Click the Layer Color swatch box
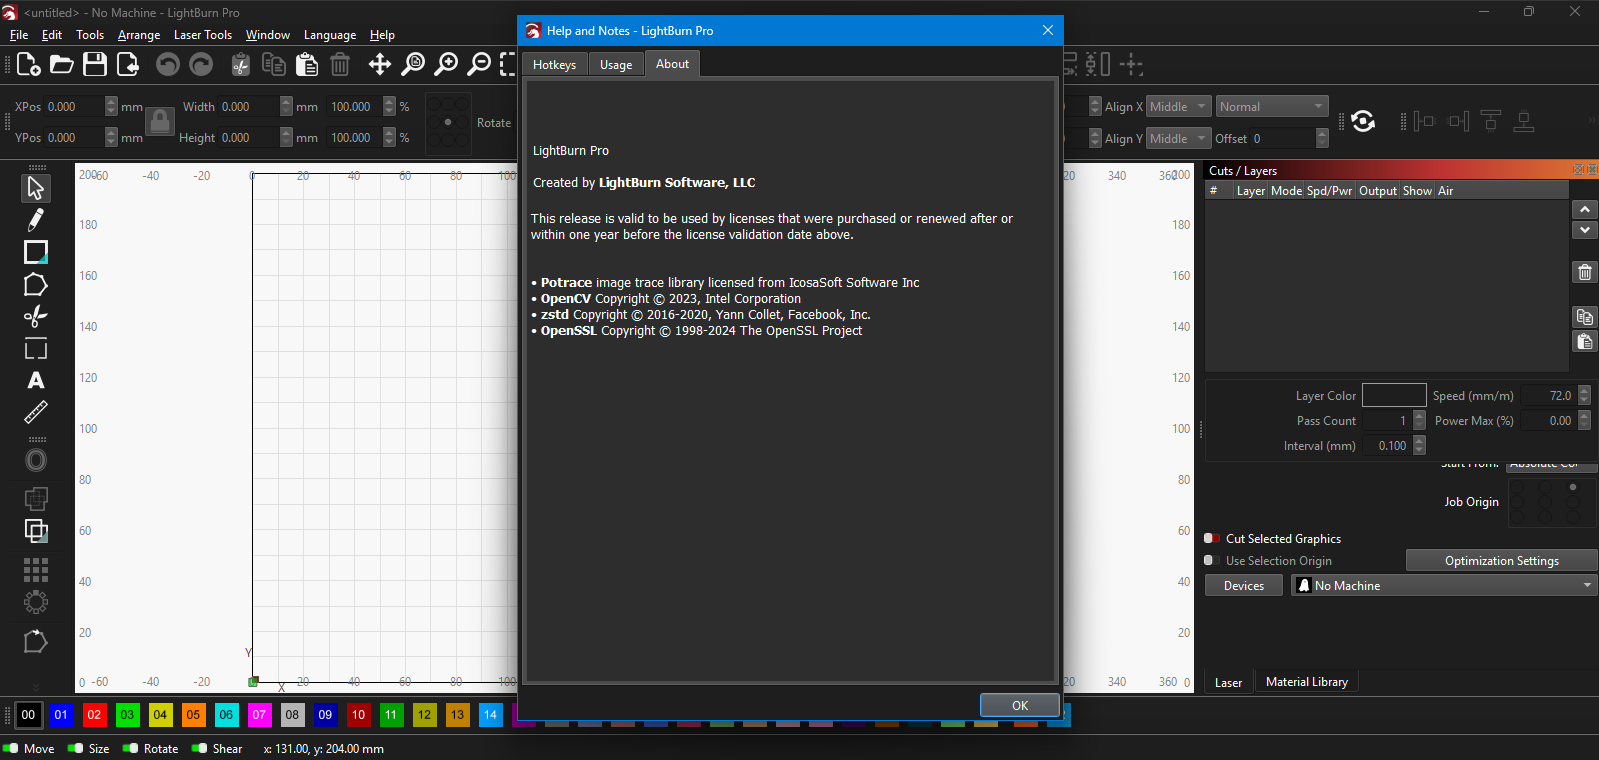Viewport: 1599px width, 760px height. point(1394,395)
